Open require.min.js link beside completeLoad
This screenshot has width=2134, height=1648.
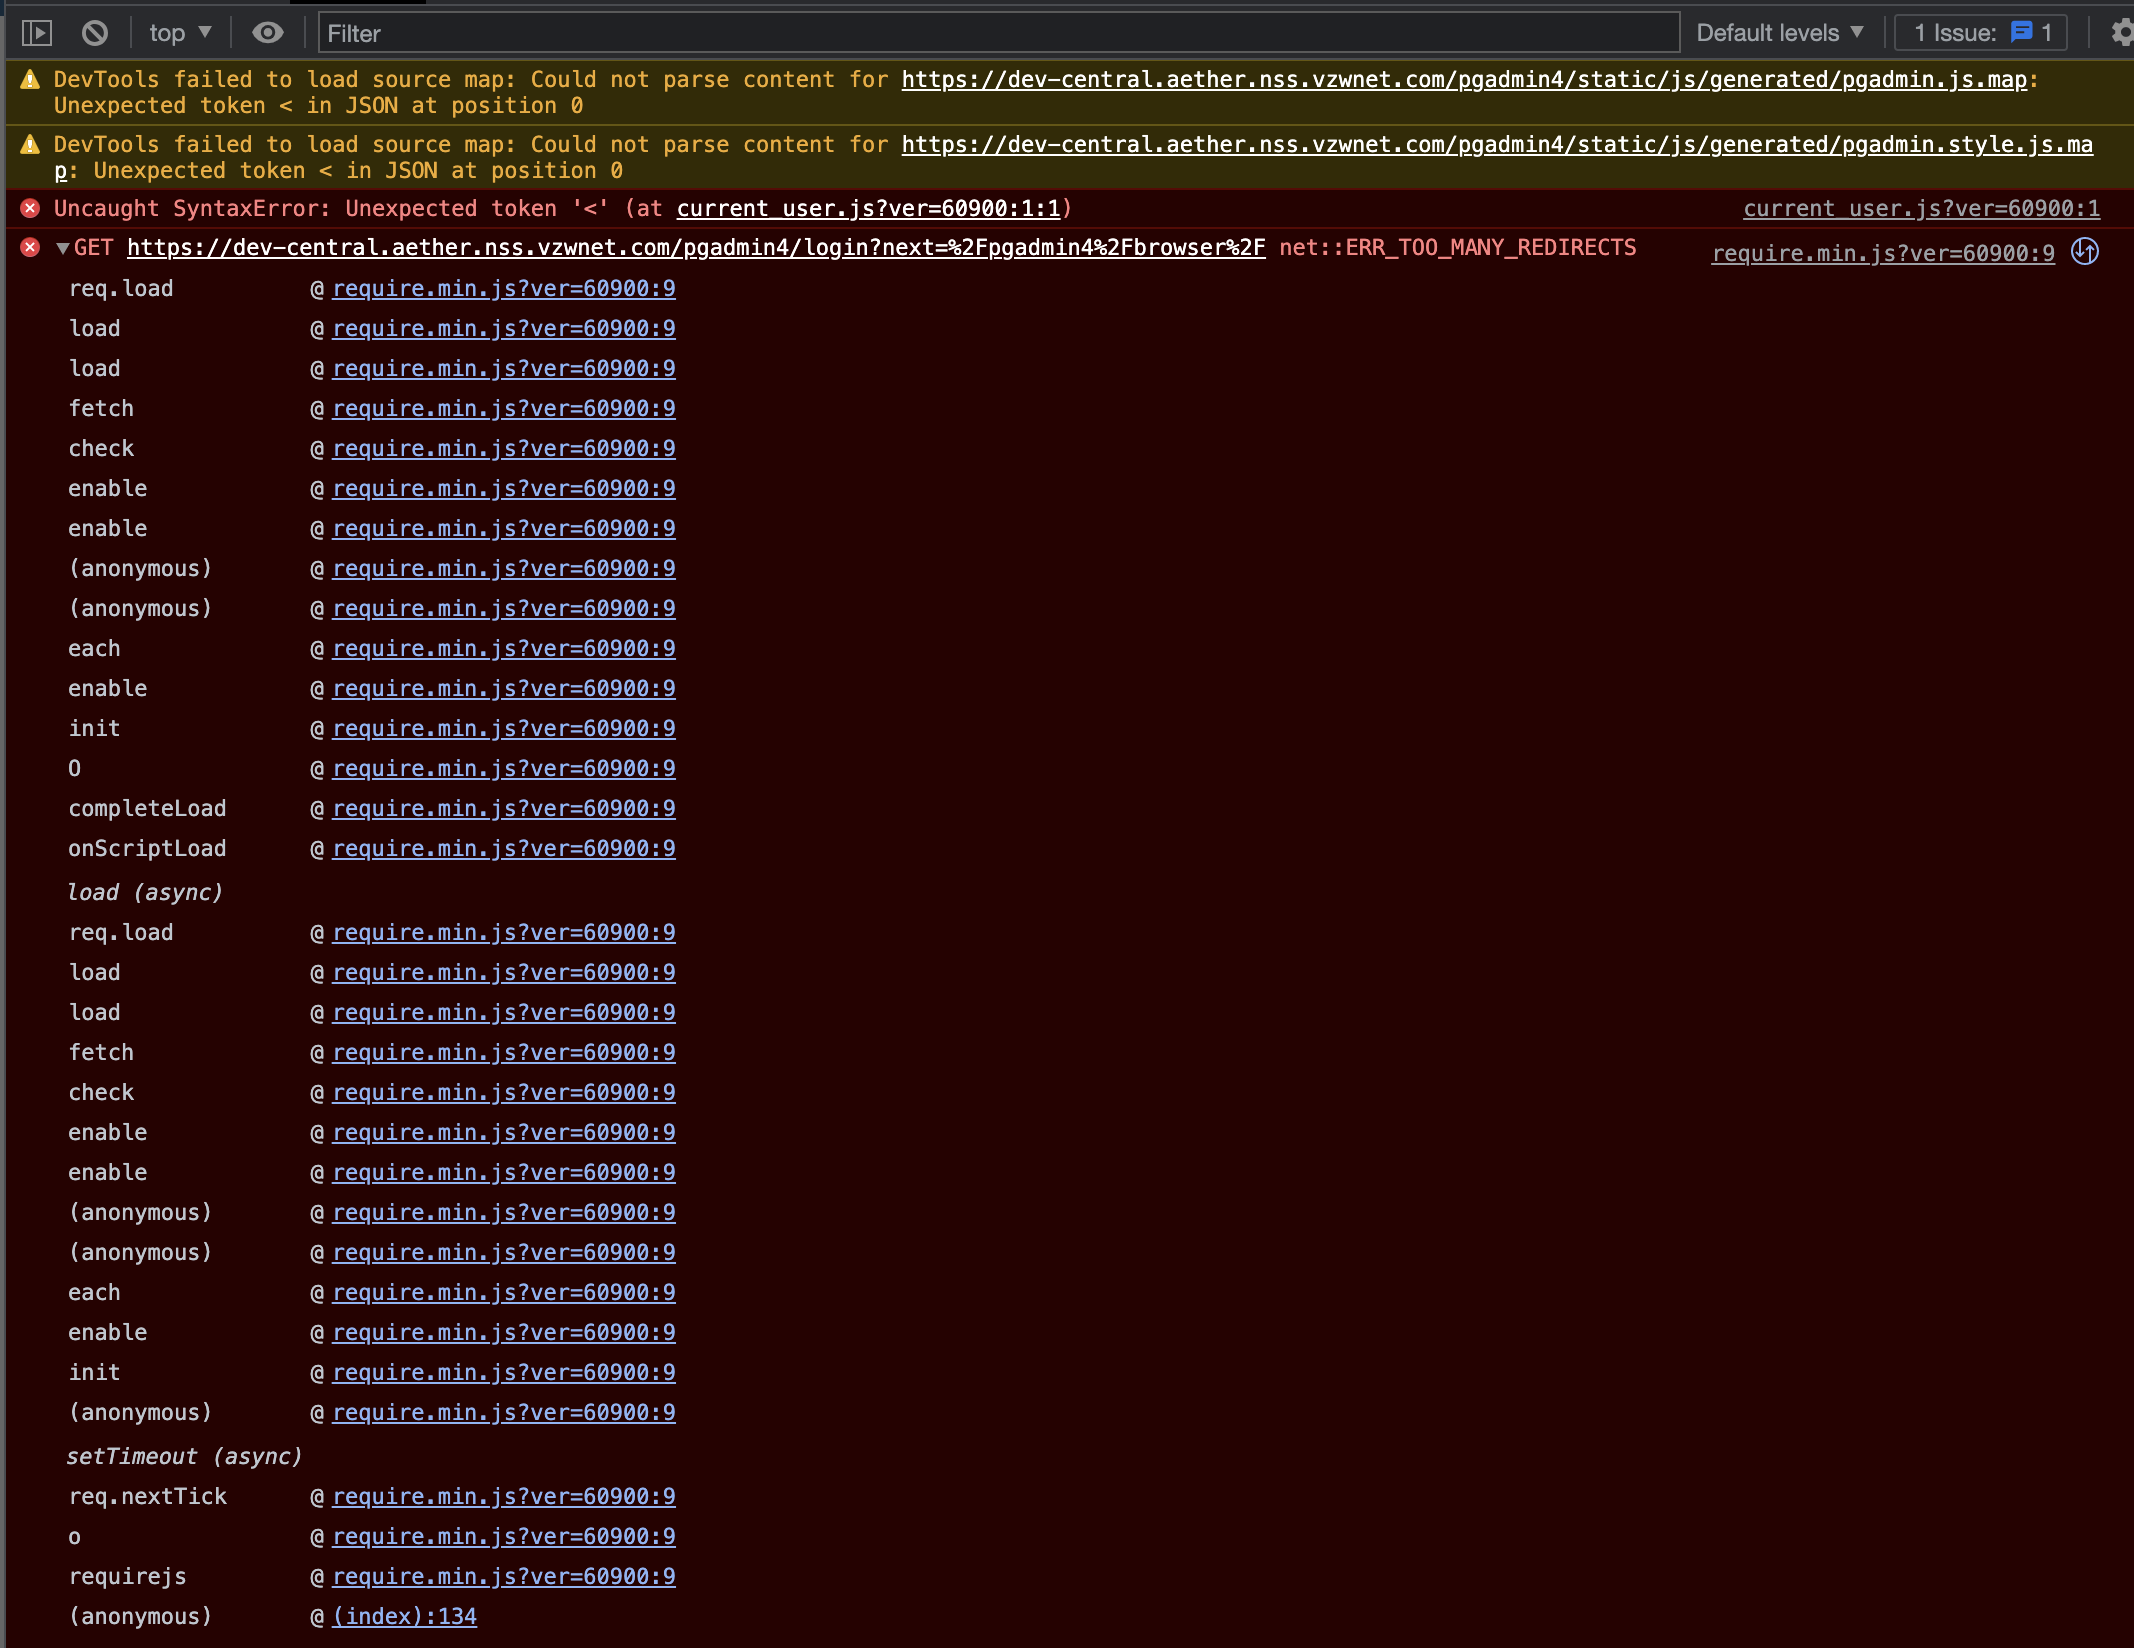(503, 808)
